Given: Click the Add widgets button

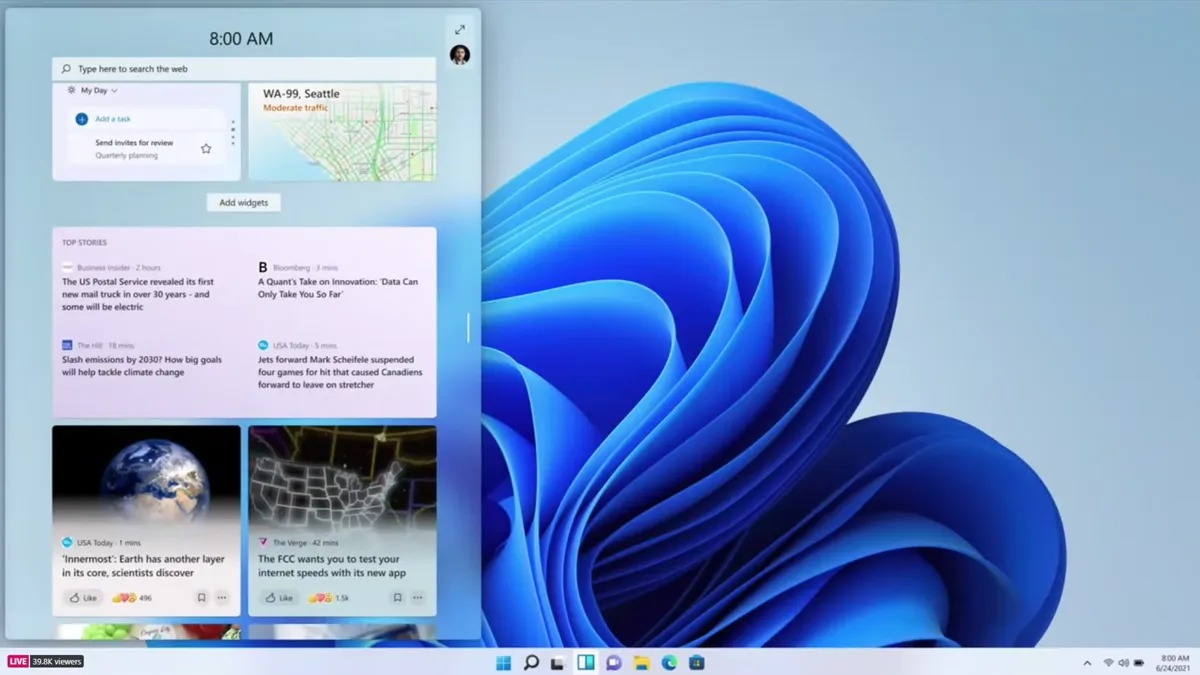Looking at the screenshot, I should [x=243, y=202].
